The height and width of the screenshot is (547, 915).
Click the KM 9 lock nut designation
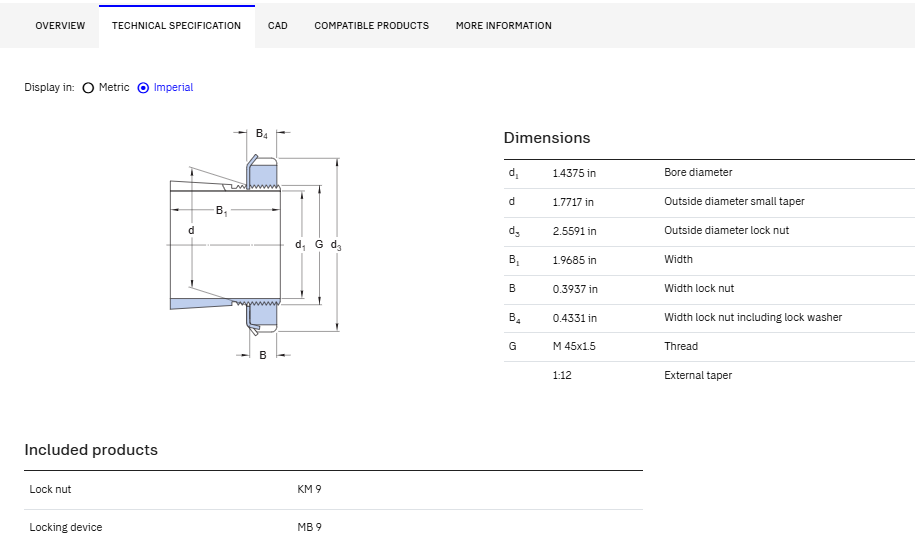[x=309, y=489]
